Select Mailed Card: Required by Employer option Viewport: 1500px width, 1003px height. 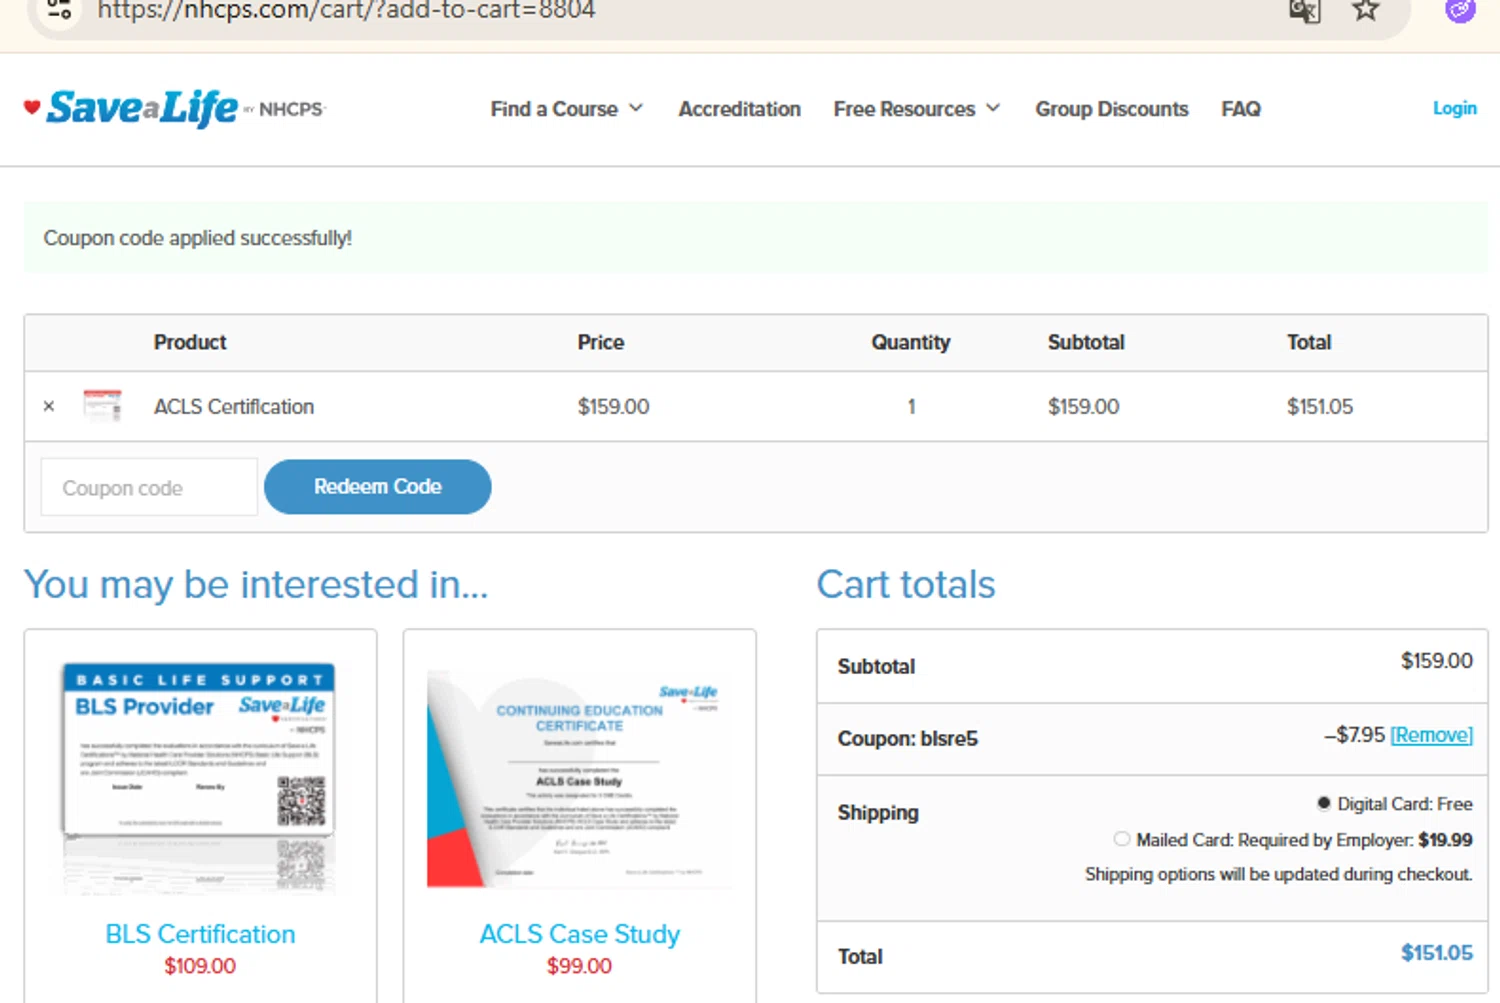click(x=1121, y=839)
